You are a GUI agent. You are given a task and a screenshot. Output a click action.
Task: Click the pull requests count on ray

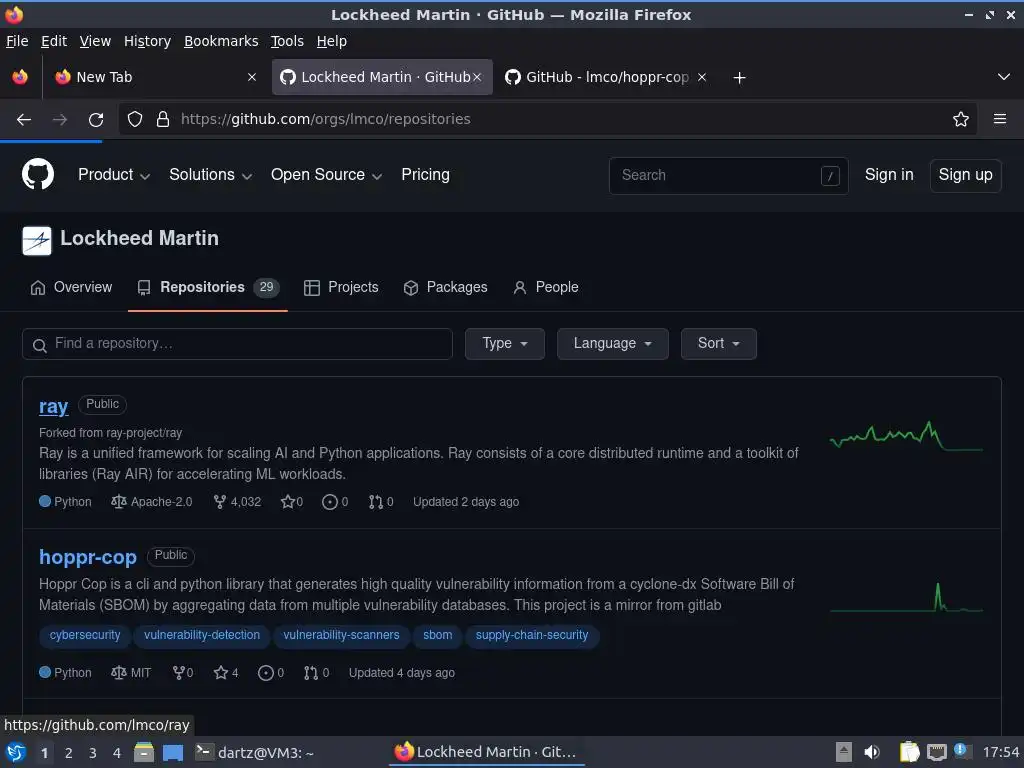(x=381, y=502)
